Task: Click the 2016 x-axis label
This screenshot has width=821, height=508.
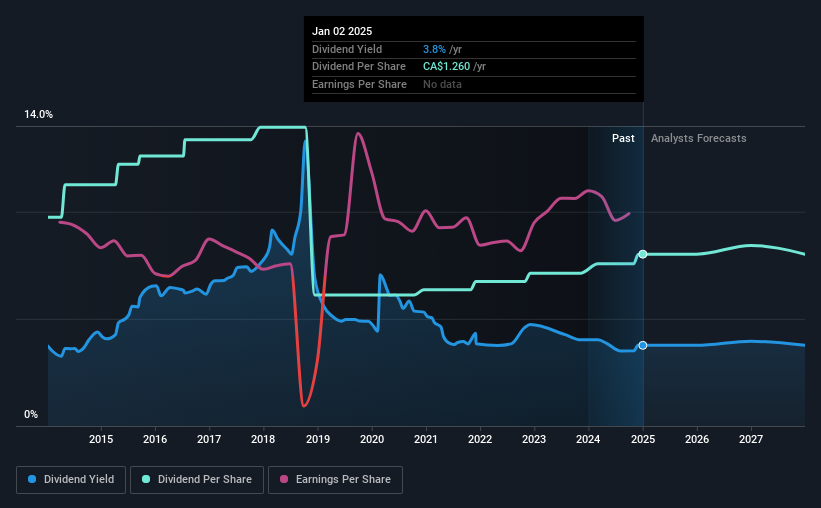Action: 155,439
